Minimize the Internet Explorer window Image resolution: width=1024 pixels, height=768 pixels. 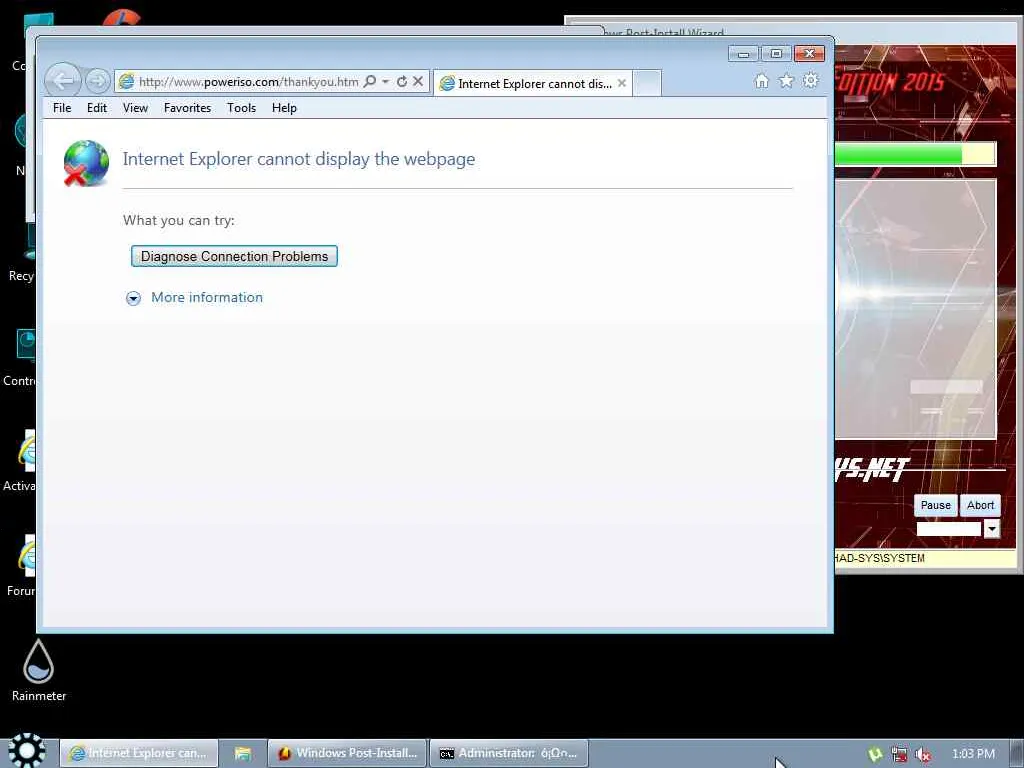click(743, 54)
